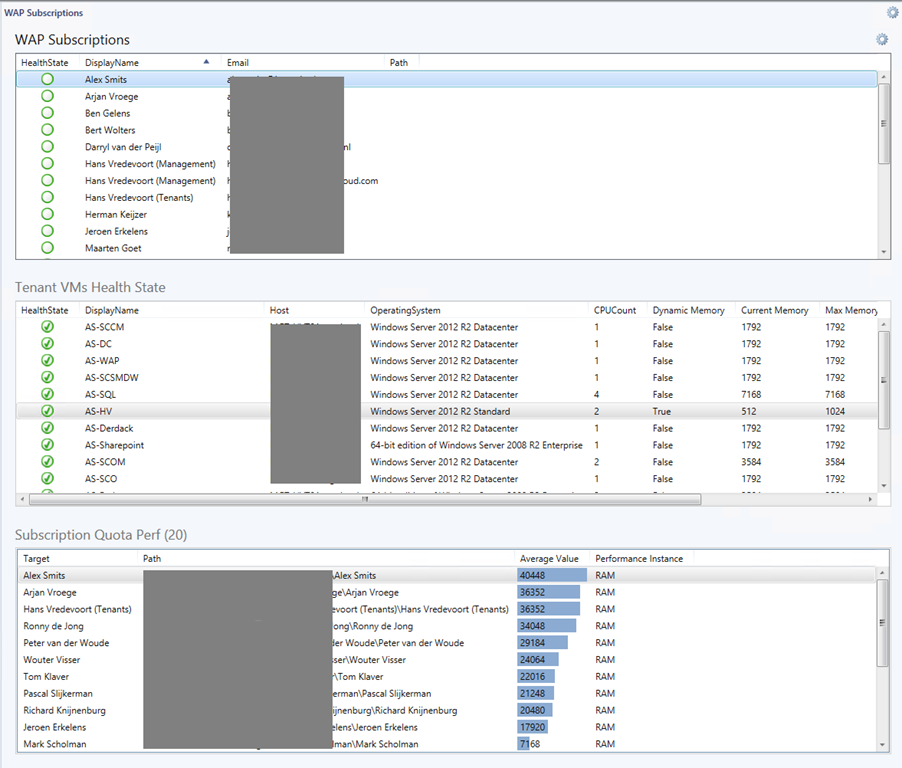Image resolution: width=902 pixels, height=768 pixels.
Task: Select the Alex Smits subscription row
Action: pos(446,79)
